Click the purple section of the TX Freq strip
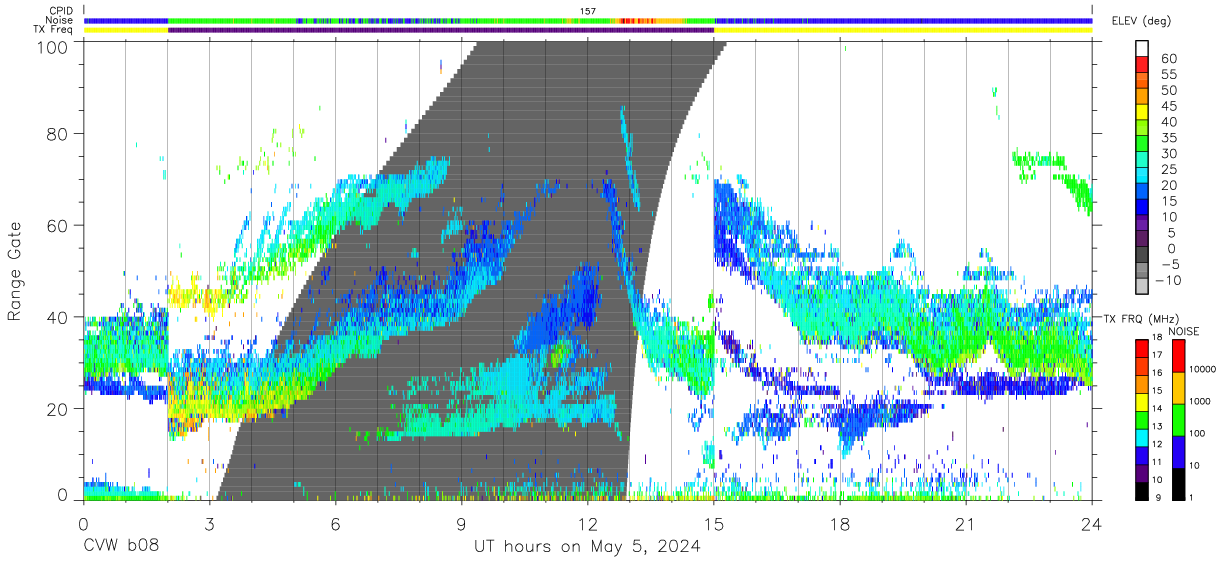Screen dimensions: 1228x567 pos(441,30)
